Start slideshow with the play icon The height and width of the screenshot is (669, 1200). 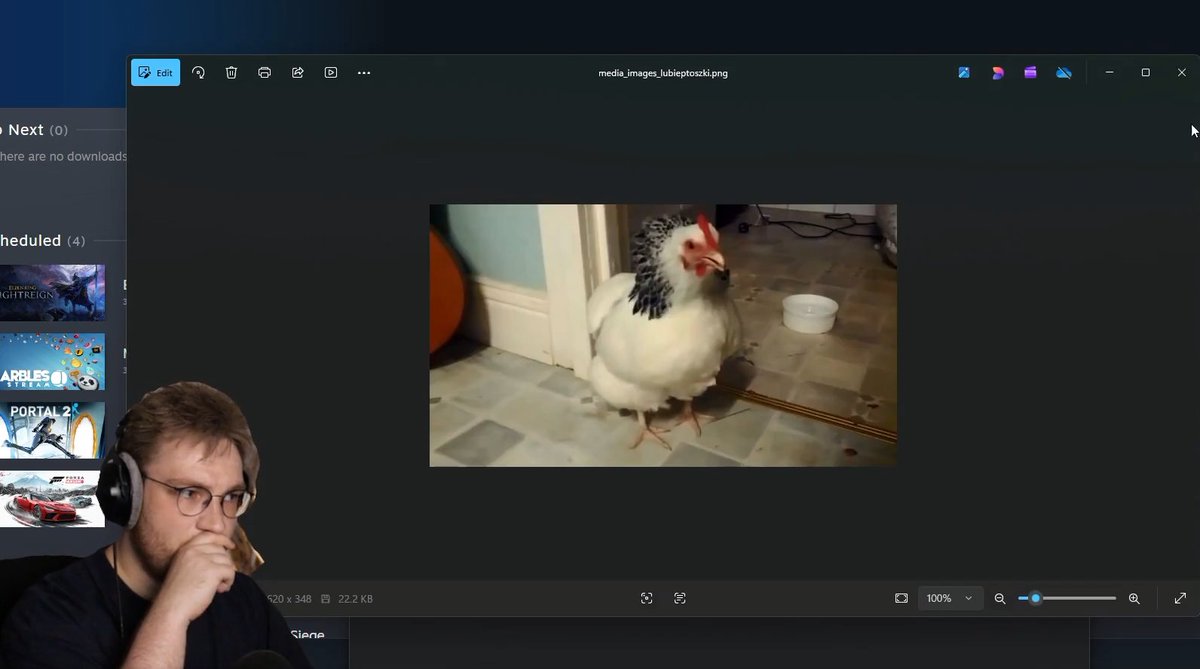(x=330, y=73)
